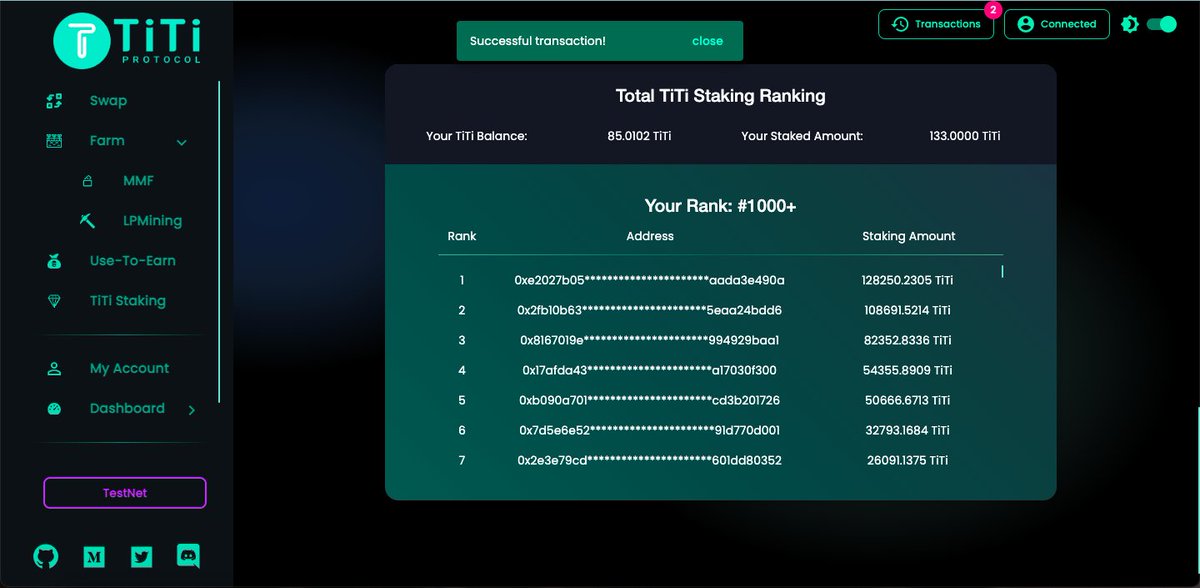The image size is (1200, 588).
Task: Select address 0xb090a701…cd3b201726 in rank 5
Action: coord(650,400)
